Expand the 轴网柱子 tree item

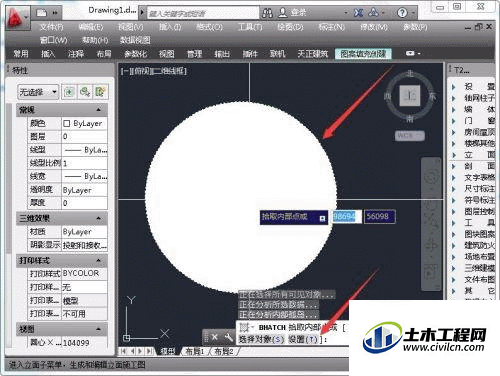pyautogui.click(x=453, y=98)
